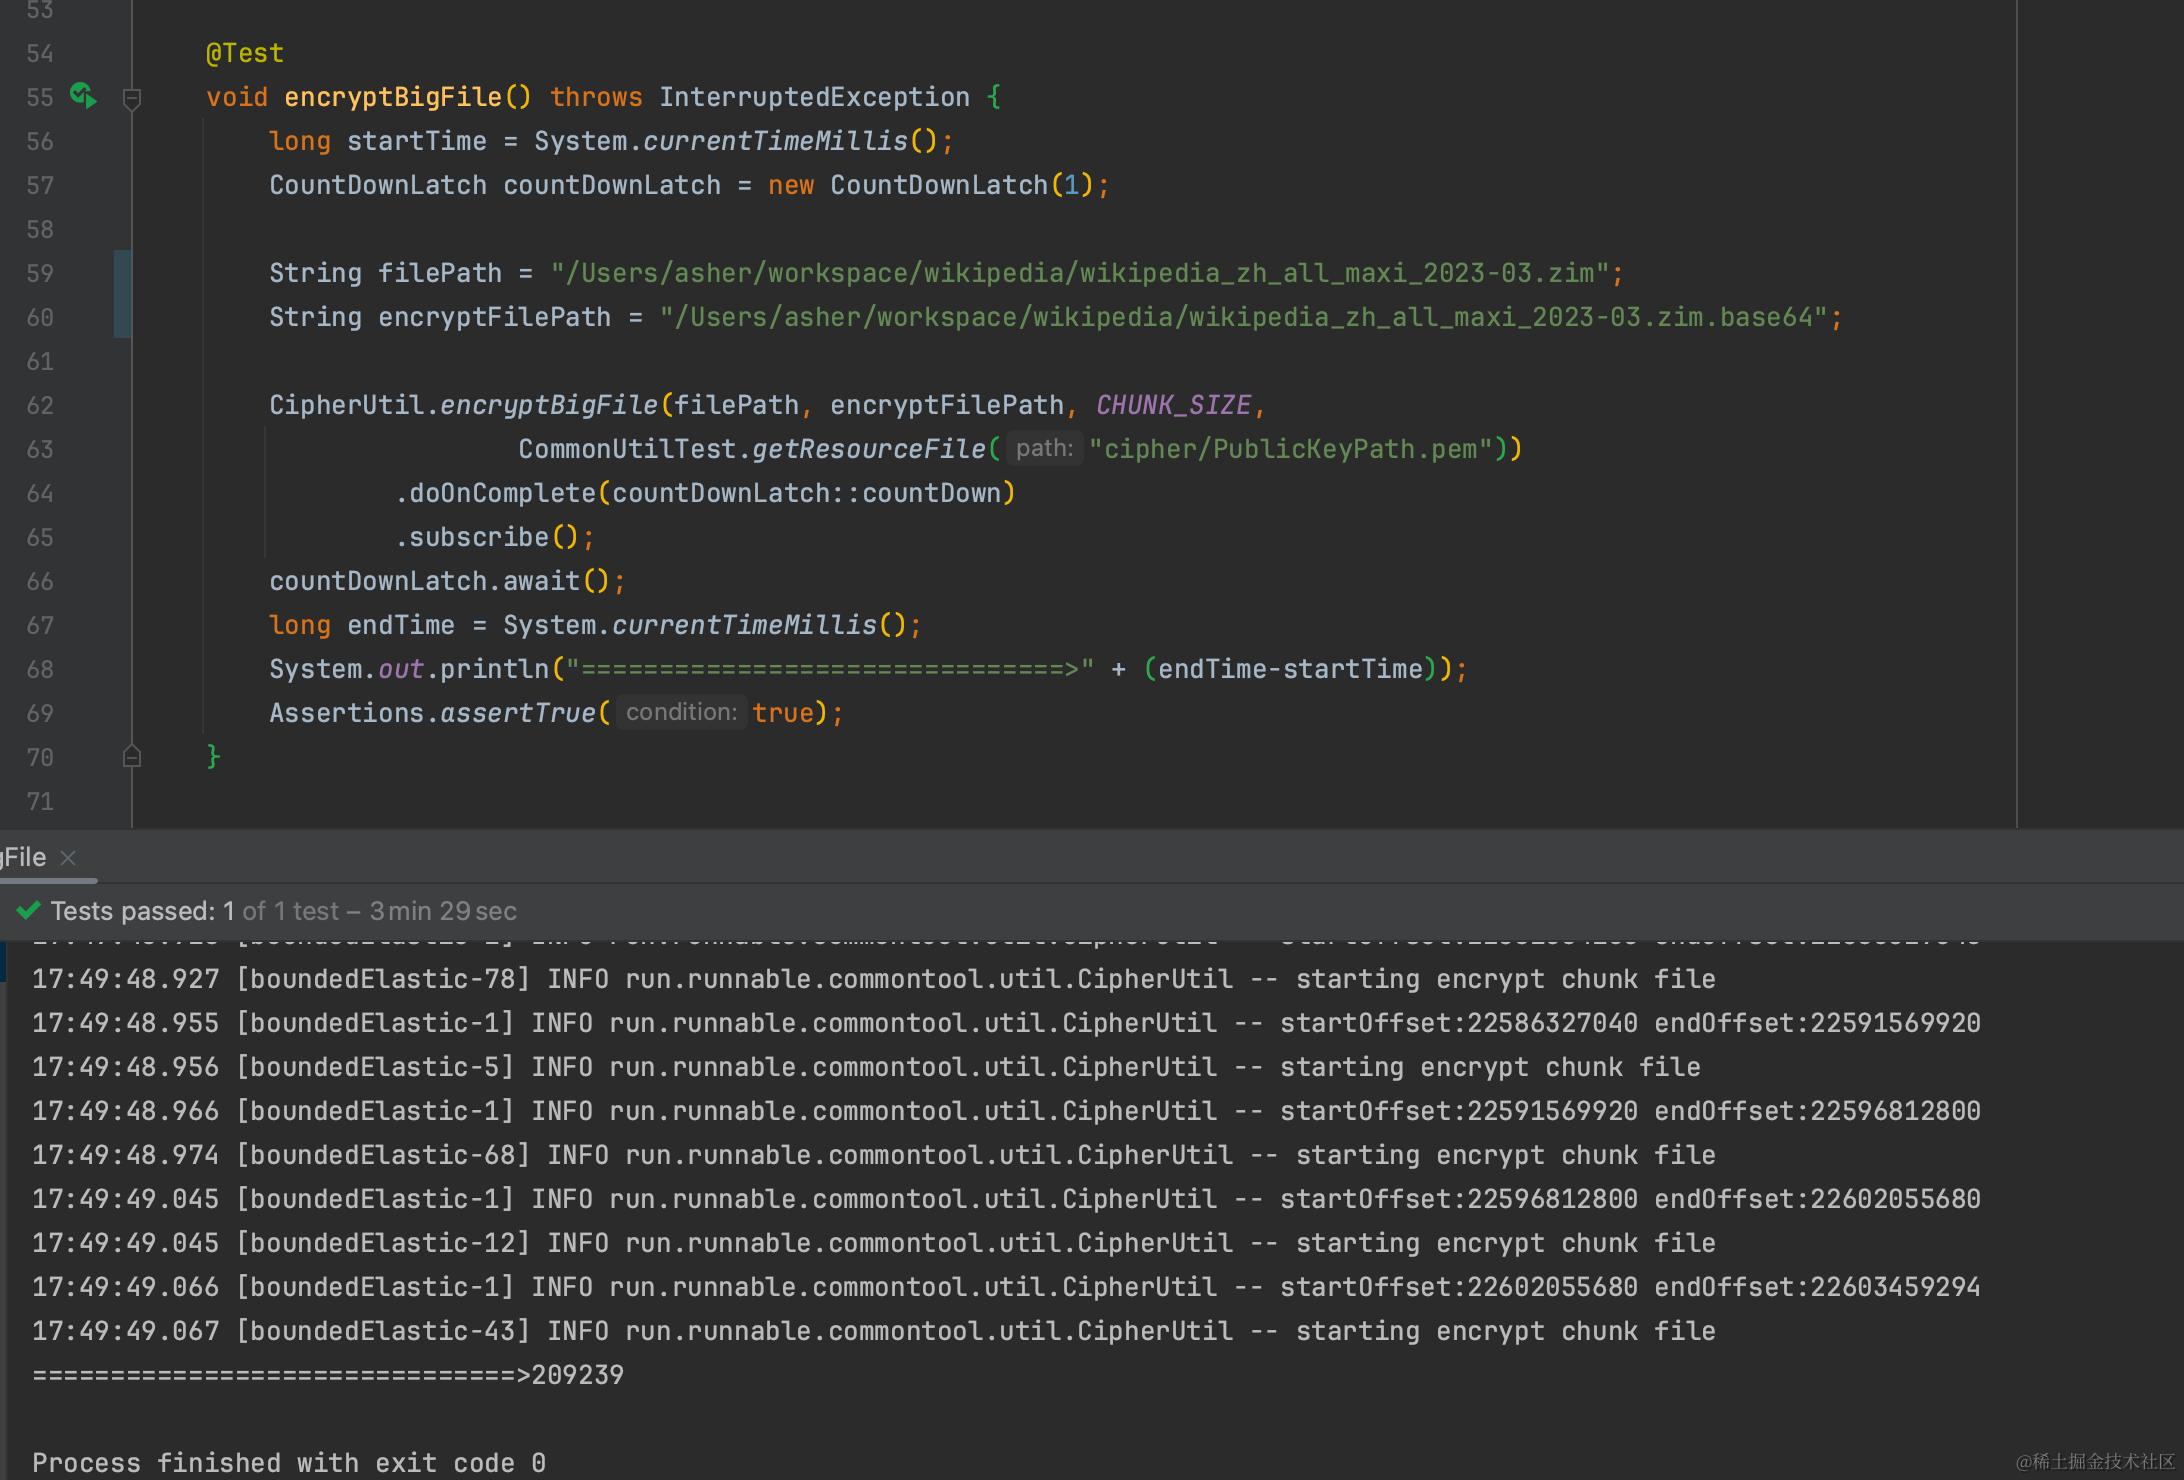
Task: Click the getResourceFile method call
Action: coord(868,449)
